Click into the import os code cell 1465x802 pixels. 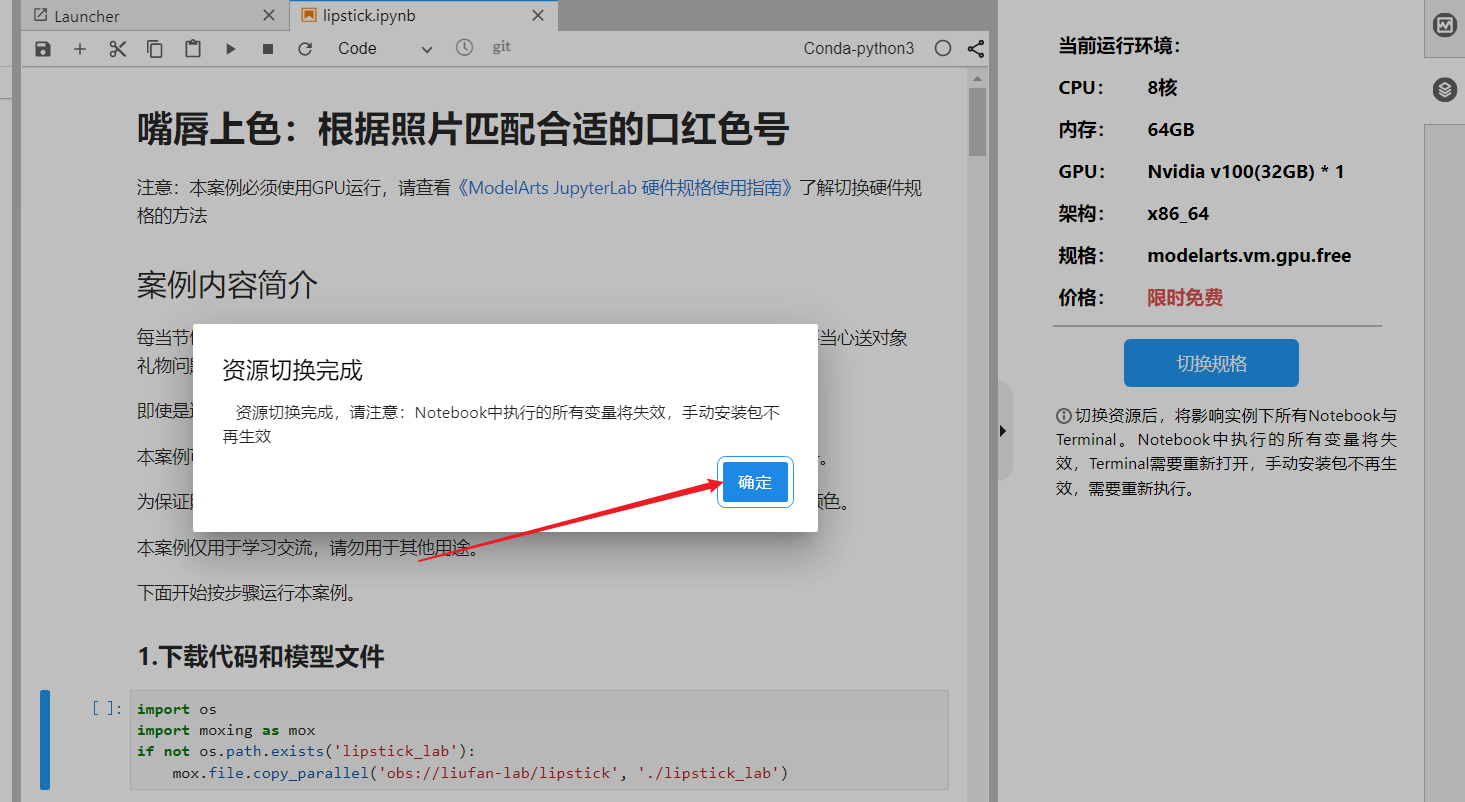(542, 741)
